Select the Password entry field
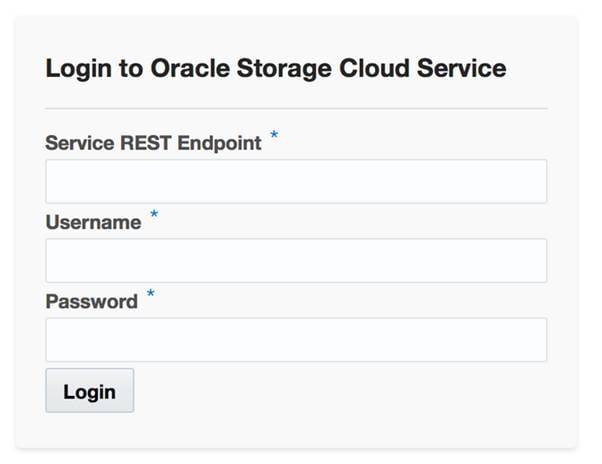602x464 pixels. click(x=296, y=339)
